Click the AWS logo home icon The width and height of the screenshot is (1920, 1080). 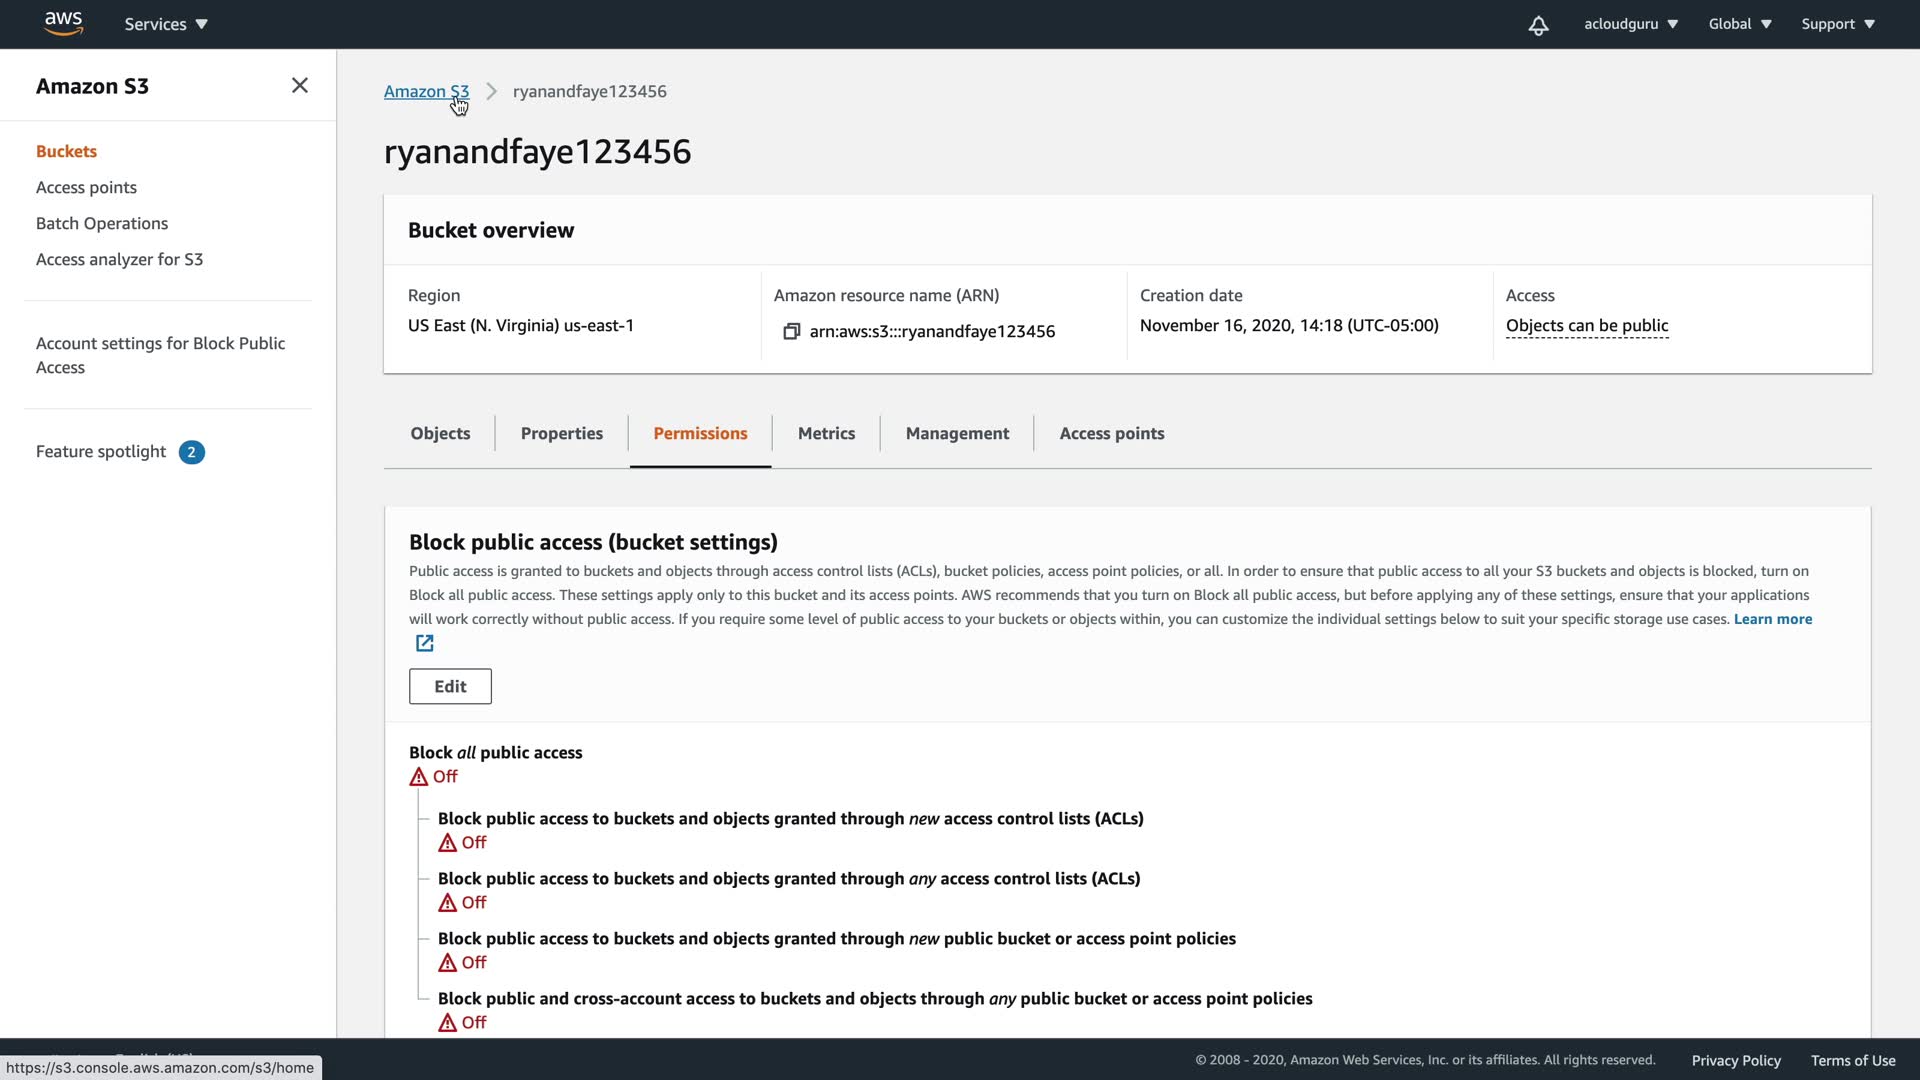pos(63,24)
